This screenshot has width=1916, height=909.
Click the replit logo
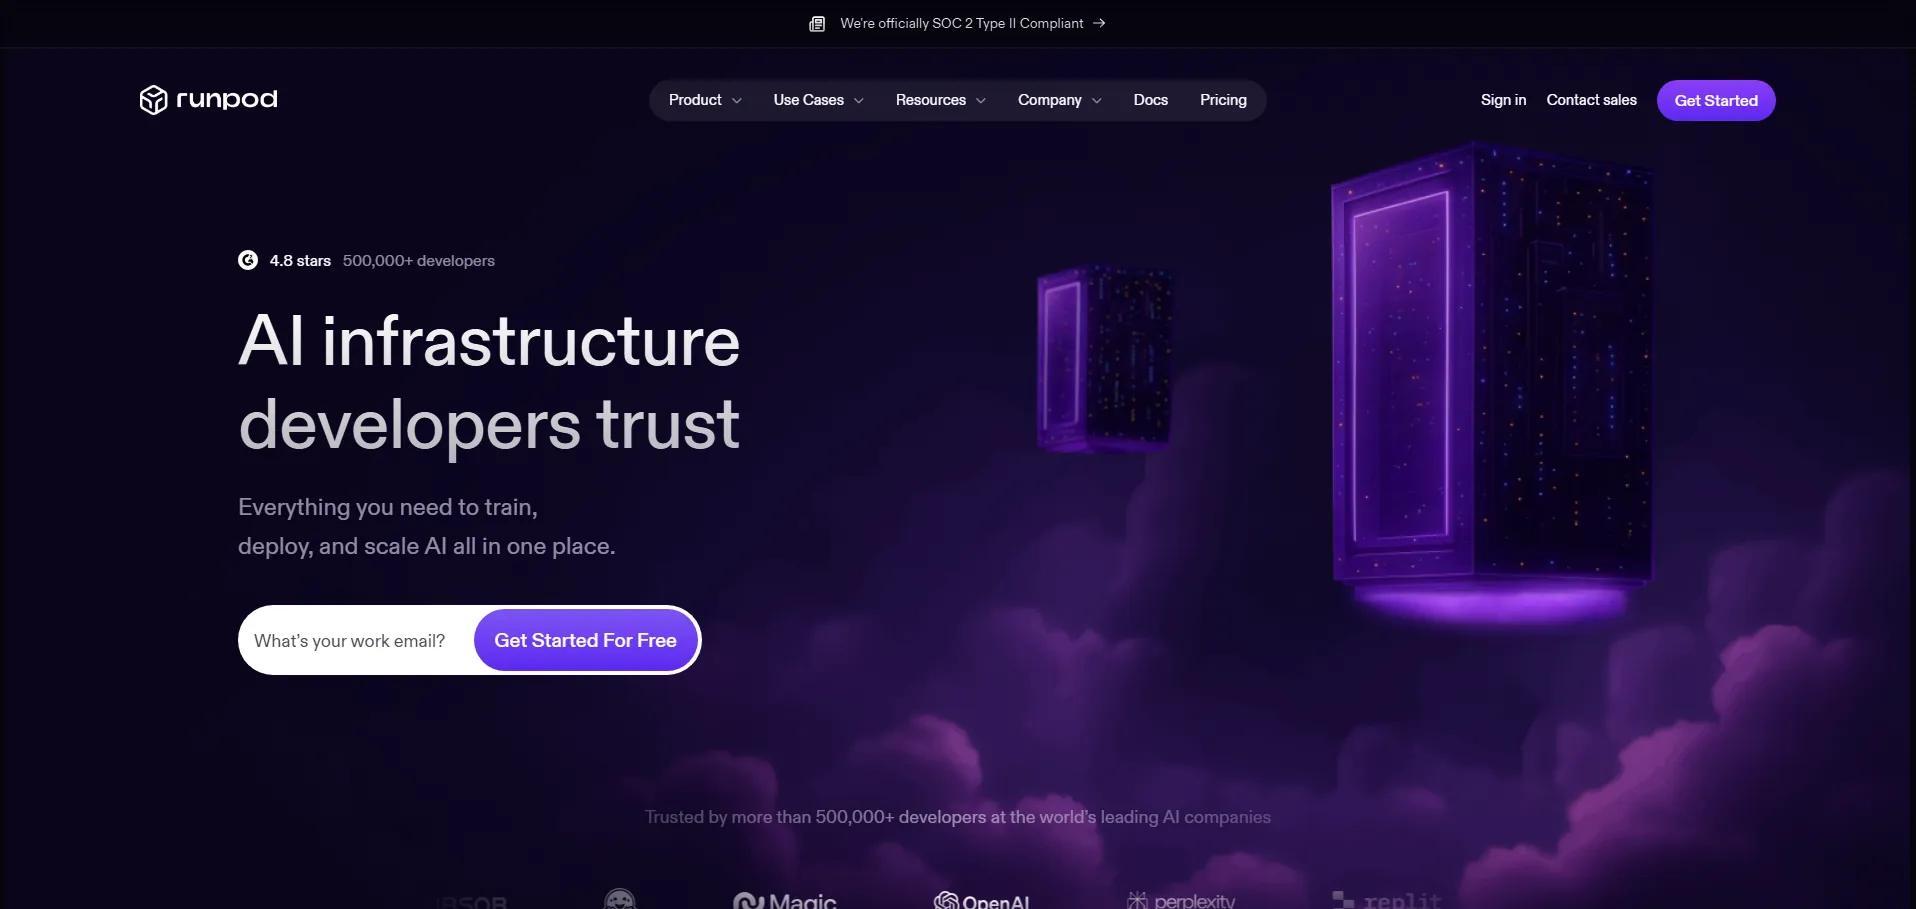1387,900
